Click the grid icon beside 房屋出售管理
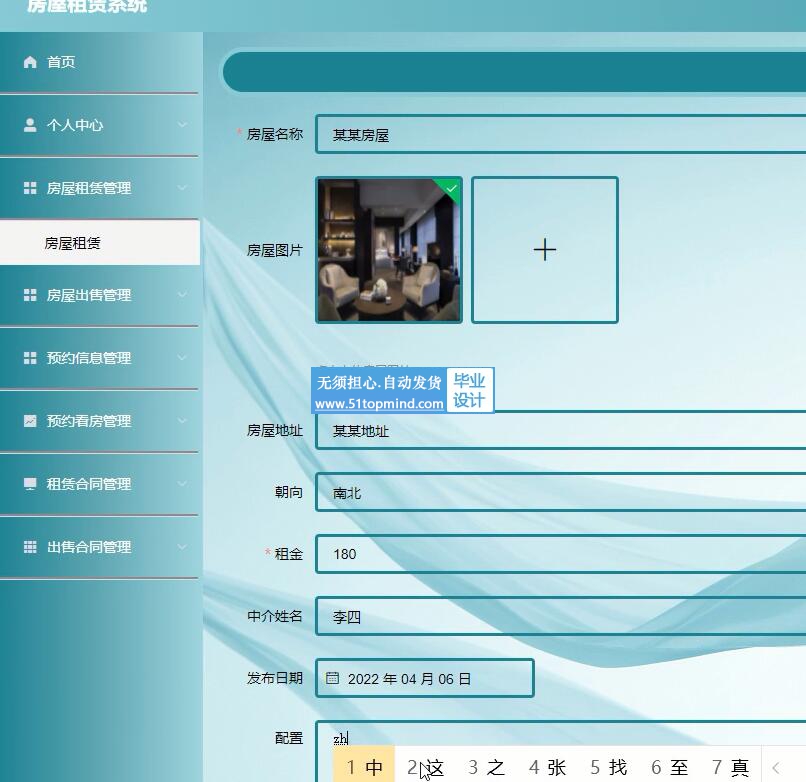Image resolution: width=806 pixels, height=782 pixels. 30,295
